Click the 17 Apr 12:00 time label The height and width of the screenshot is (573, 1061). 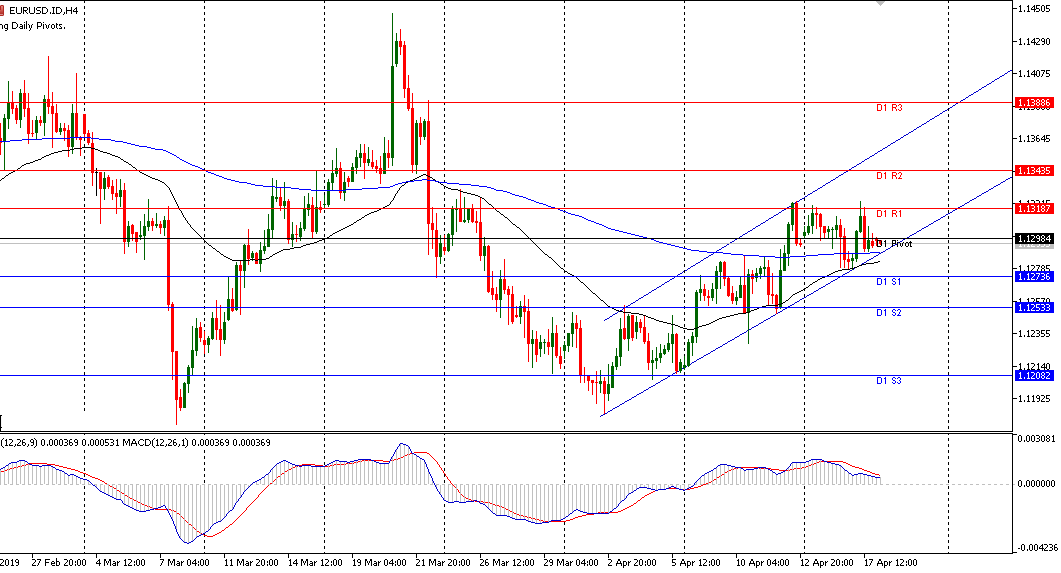pyautogui.click(x=890, y=563)
